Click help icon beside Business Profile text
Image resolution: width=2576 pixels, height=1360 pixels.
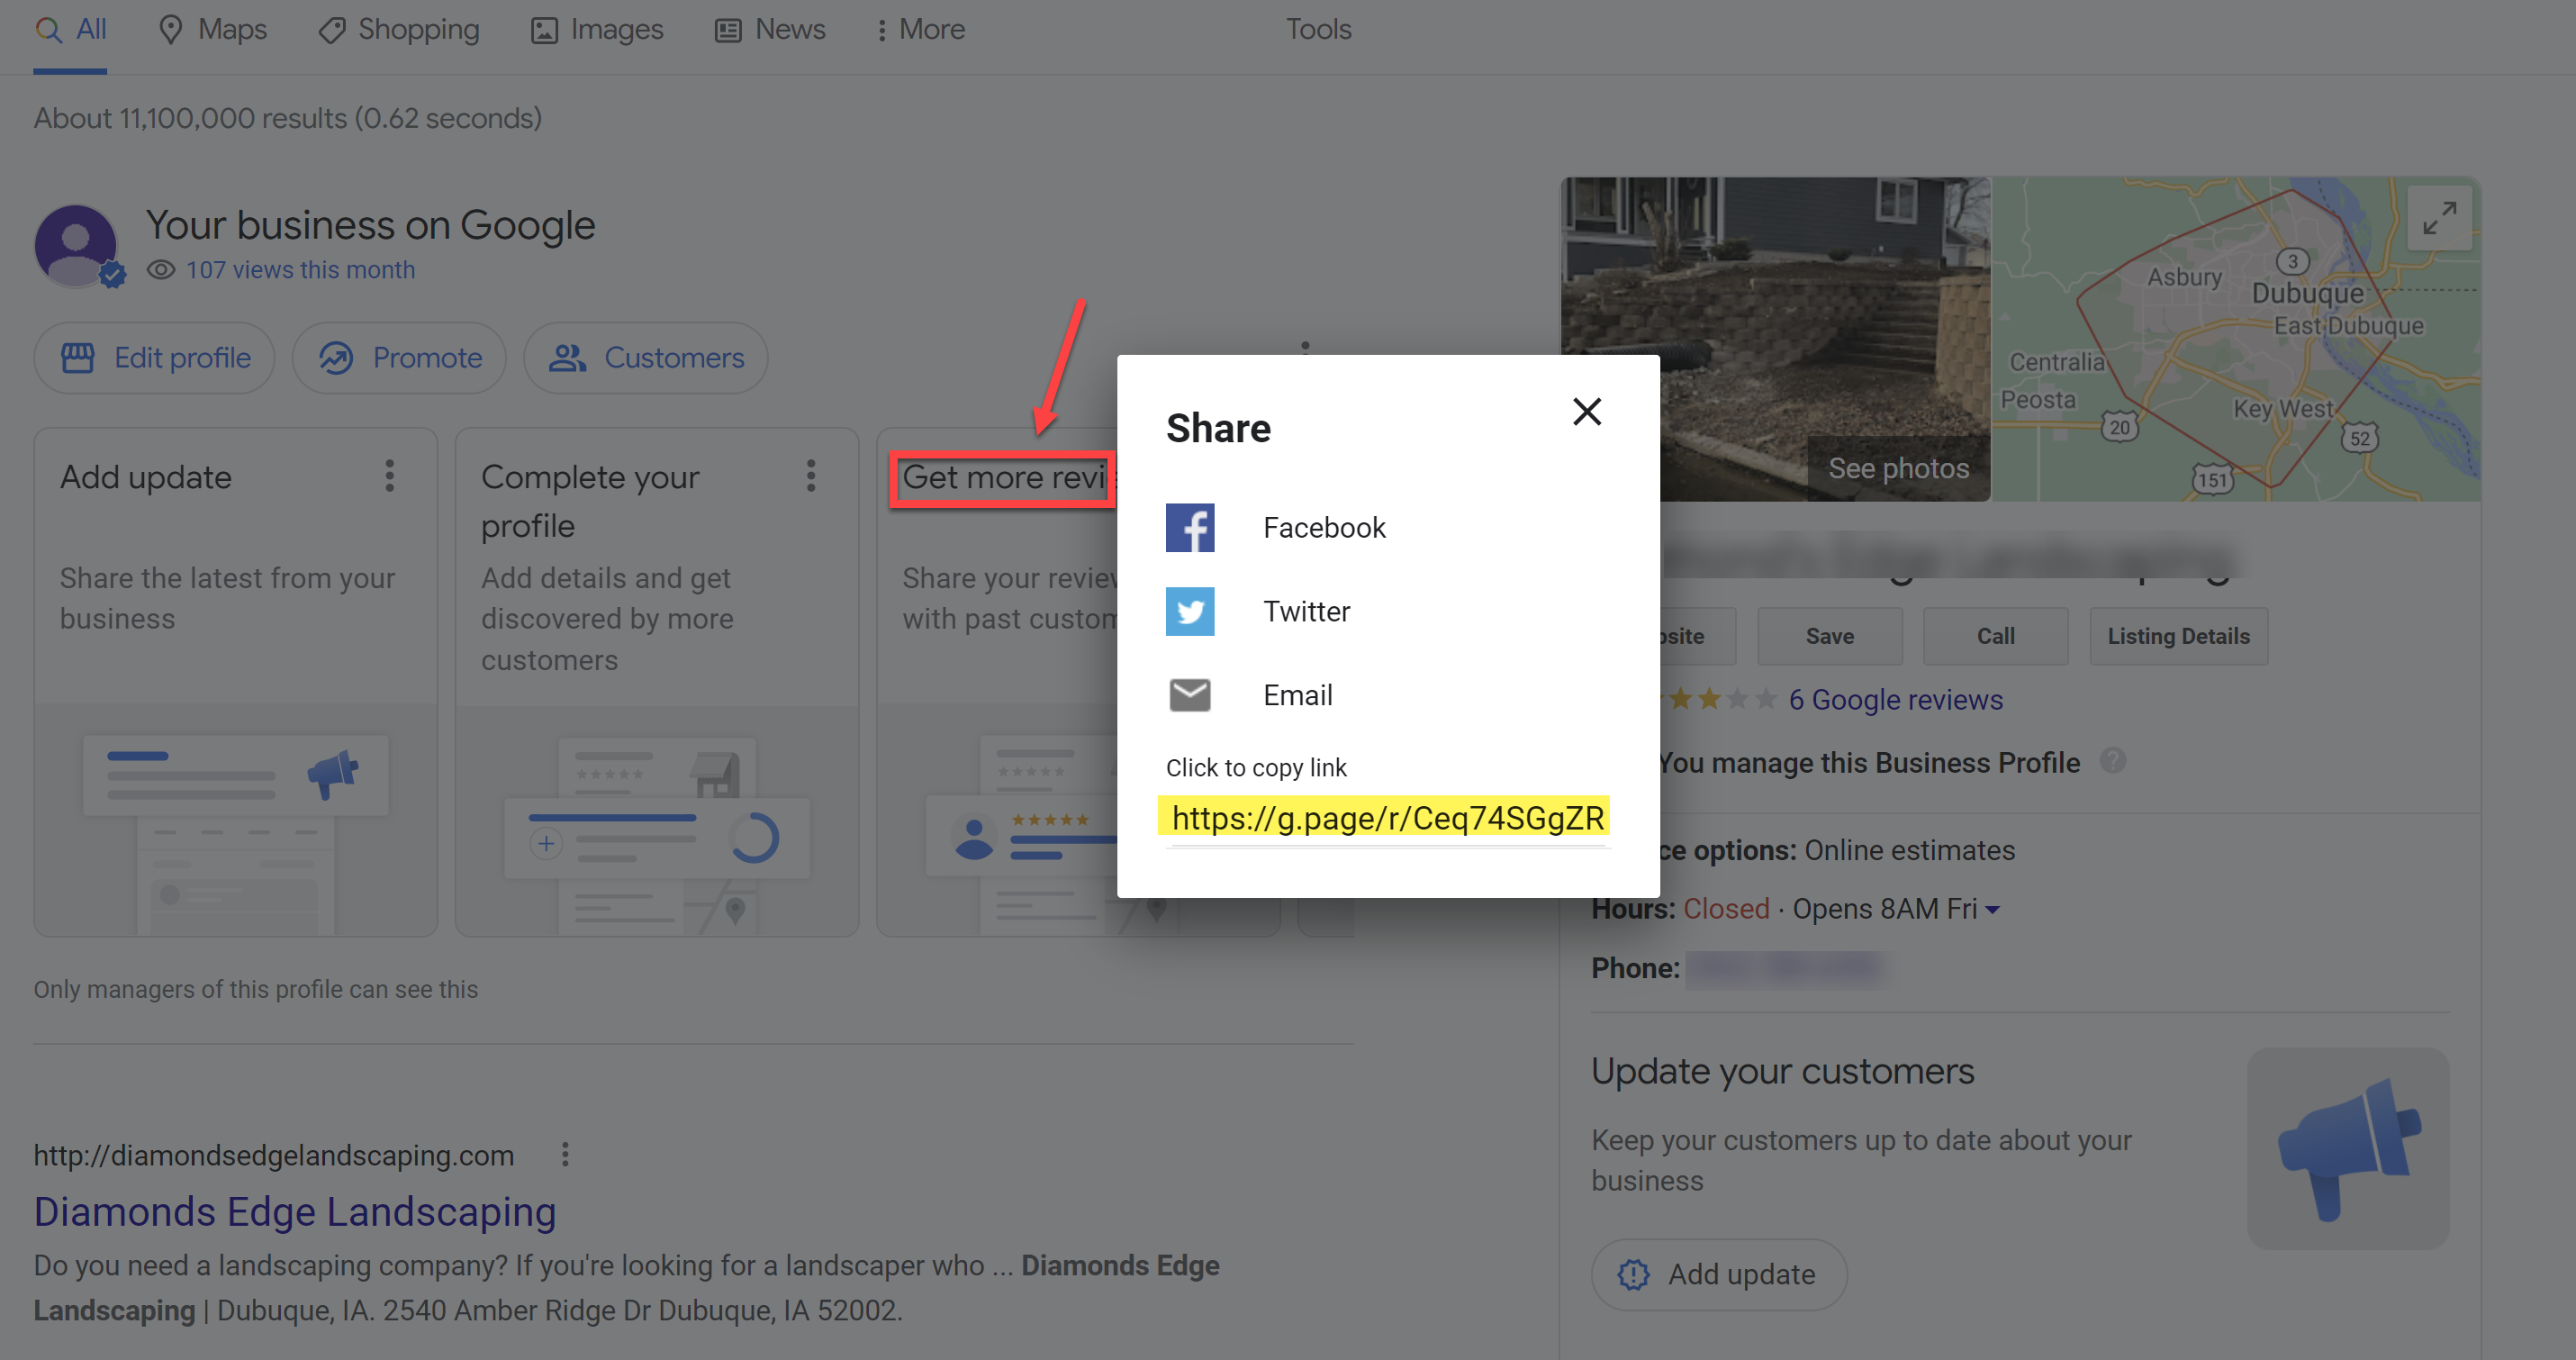pyautogui.click(x=2114, y=762)
